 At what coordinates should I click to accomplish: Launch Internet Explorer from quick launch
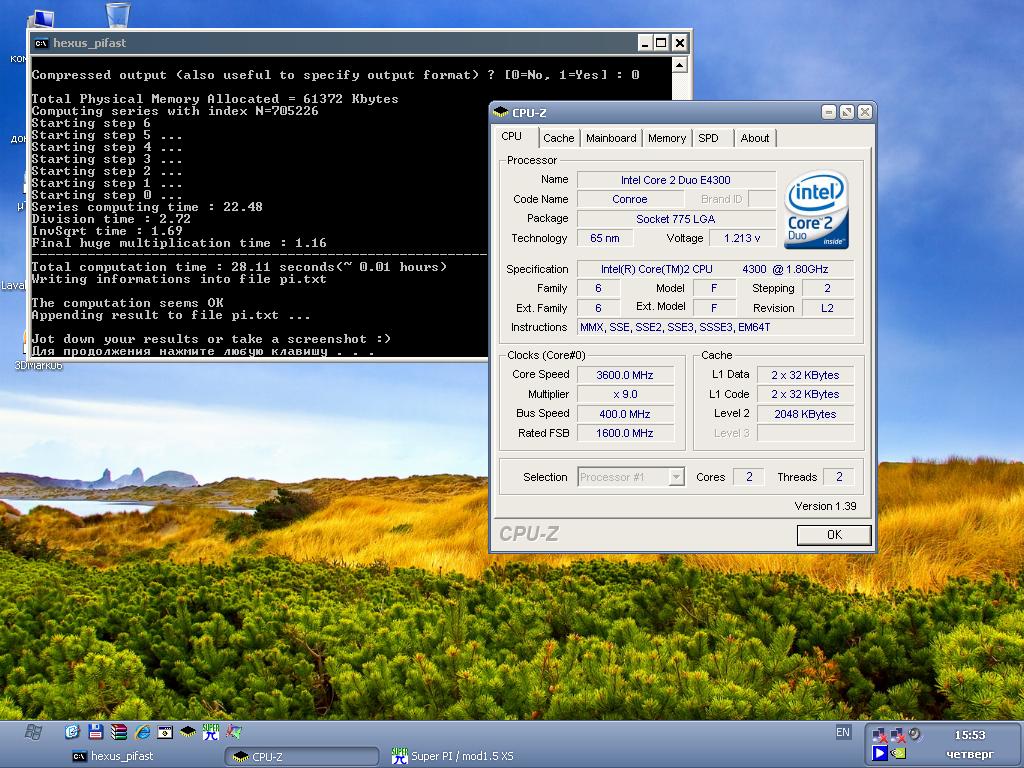[142, 732]
